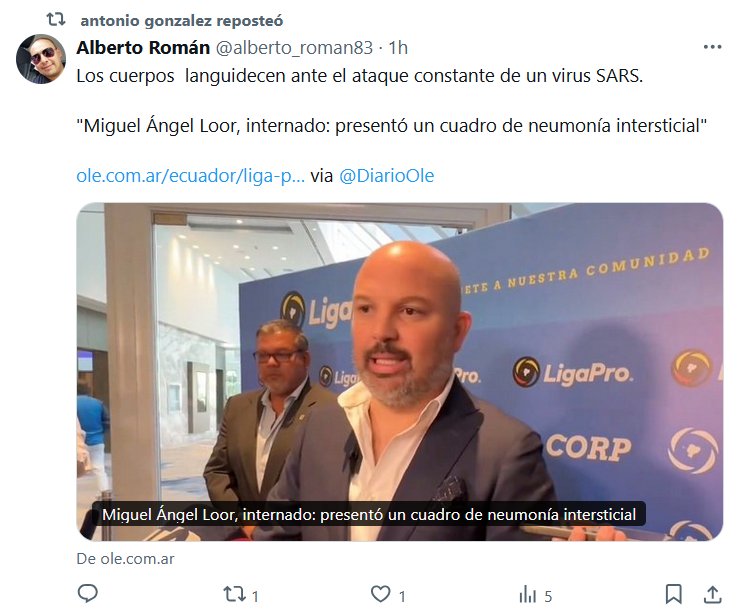Click the @alberto_roman83 handle

tap(294, 47)
